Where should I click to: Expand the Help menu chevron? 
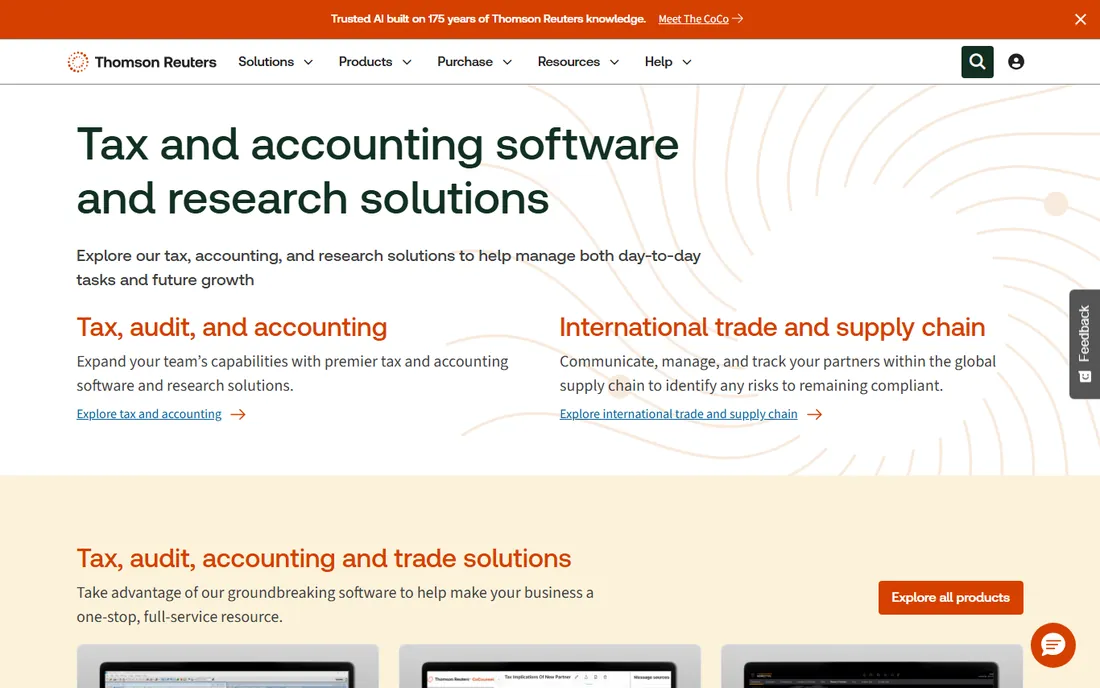[687, 62]
